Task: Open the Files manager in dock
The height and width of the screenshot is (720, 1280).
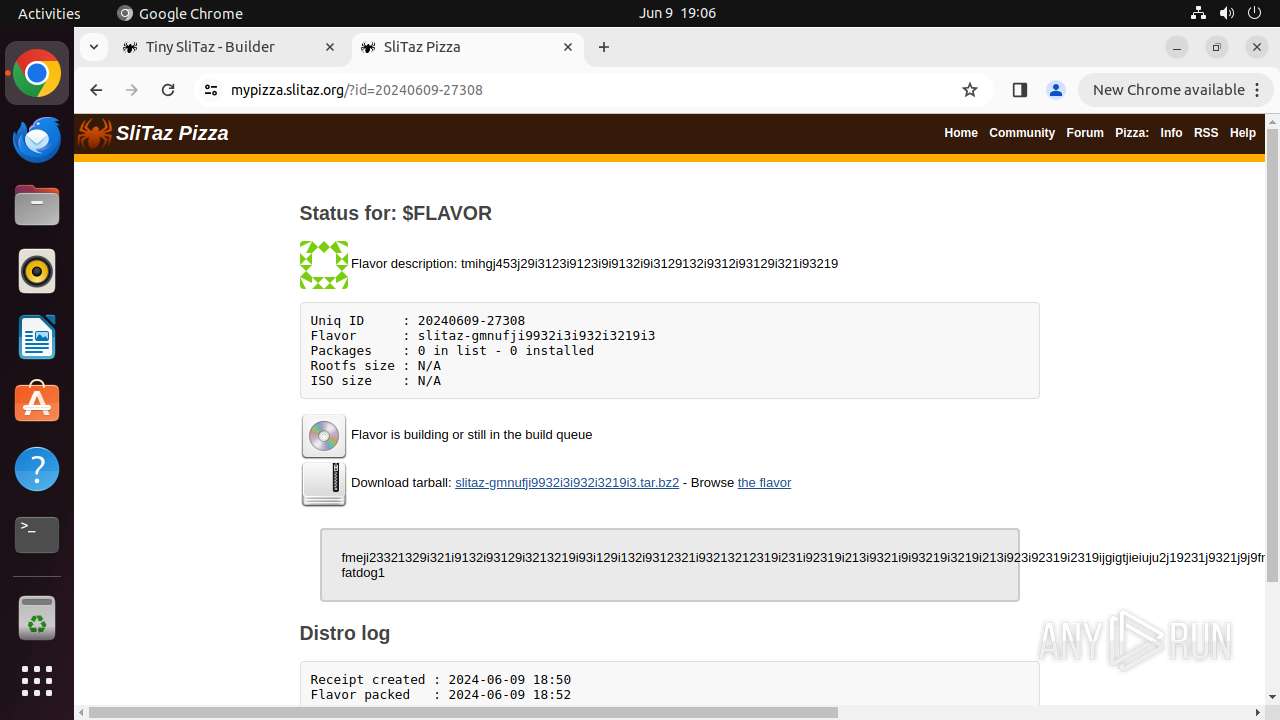Action: 37,206
